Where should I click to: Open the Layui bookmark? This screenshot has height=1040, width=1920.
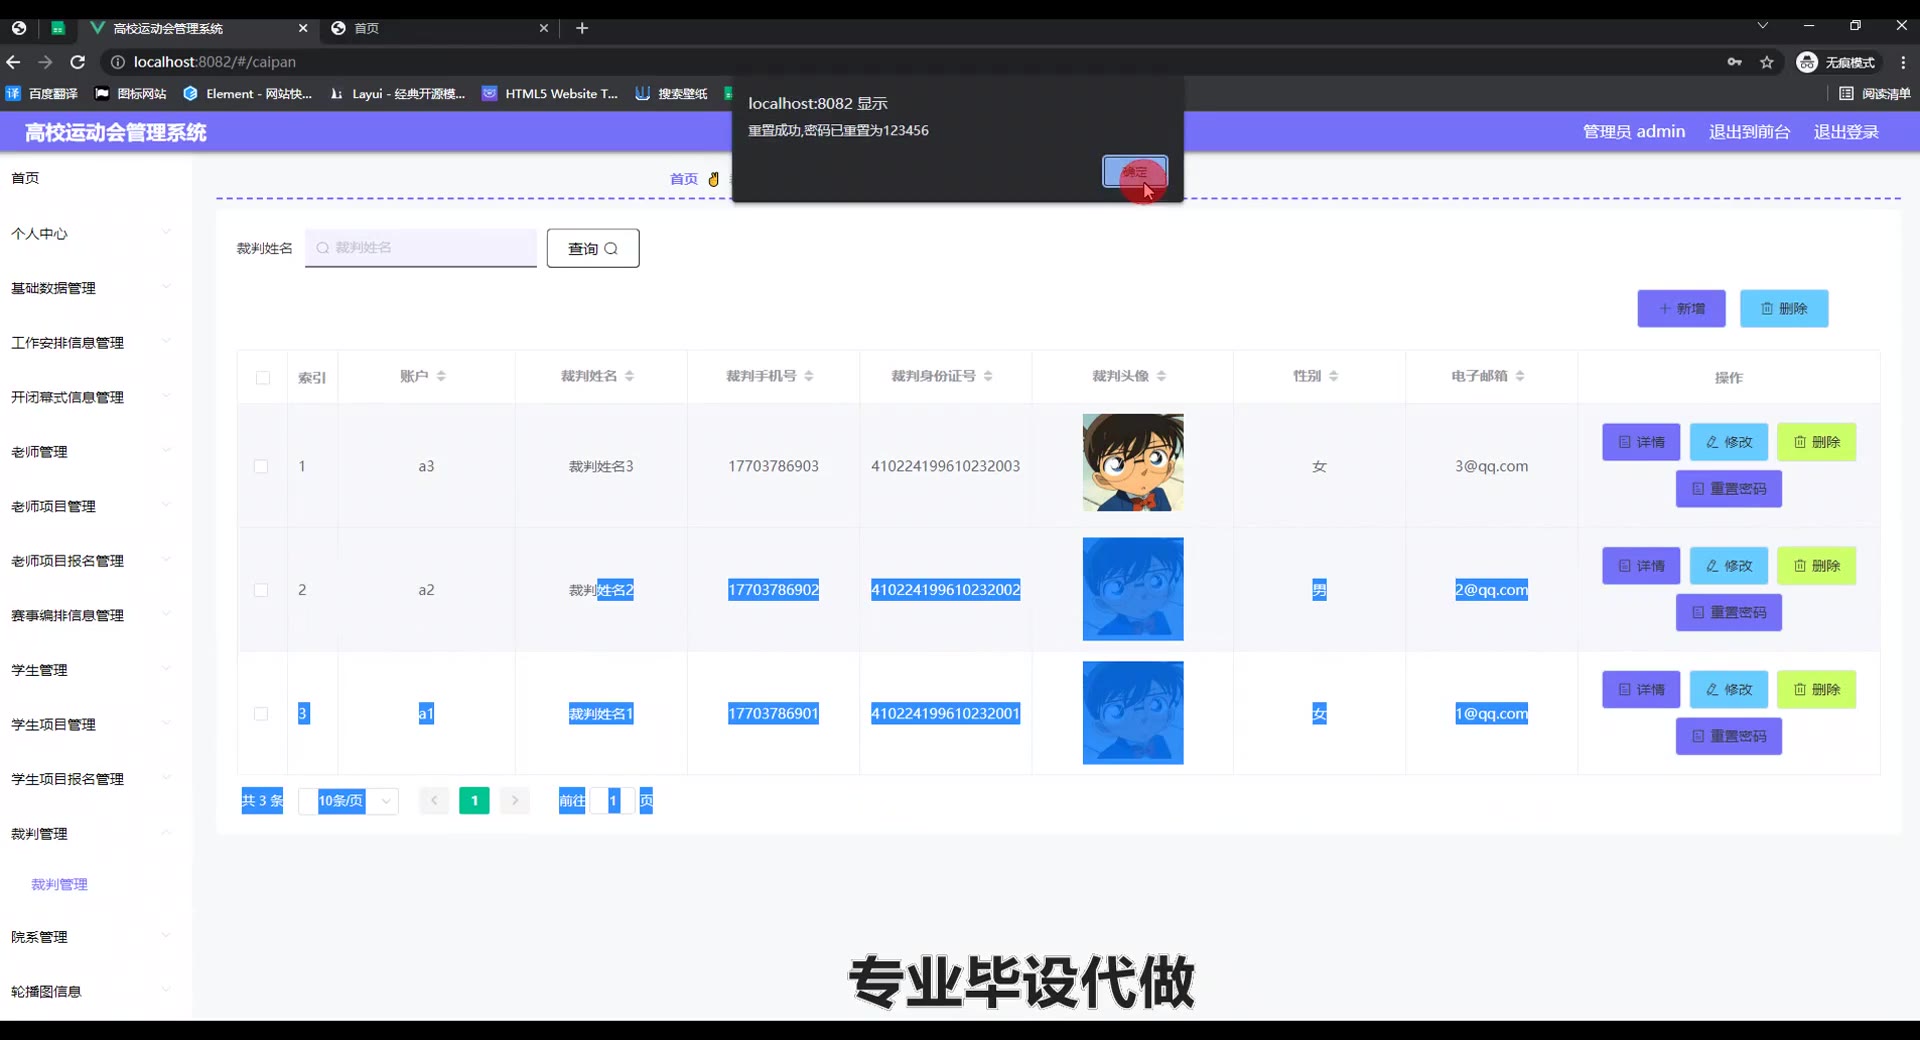398,94
